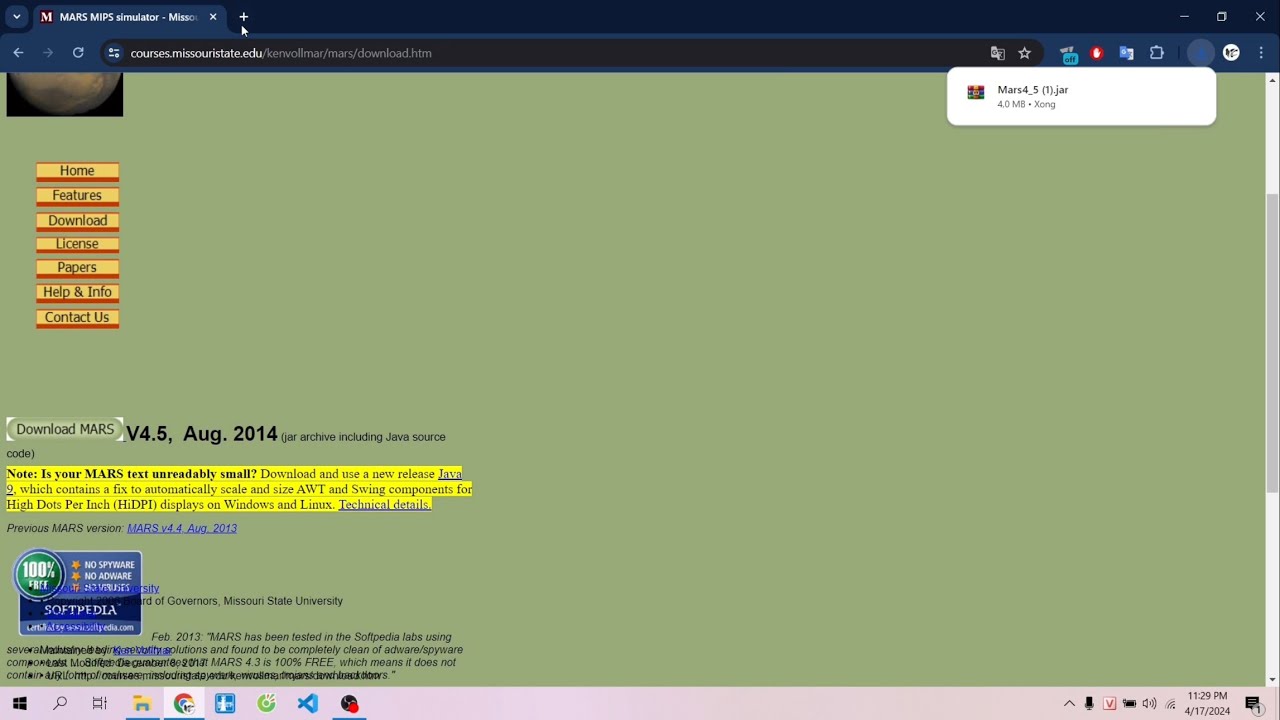
Task: Click the Mars4_5 jar file icon
Action: [x=976, y=92]
